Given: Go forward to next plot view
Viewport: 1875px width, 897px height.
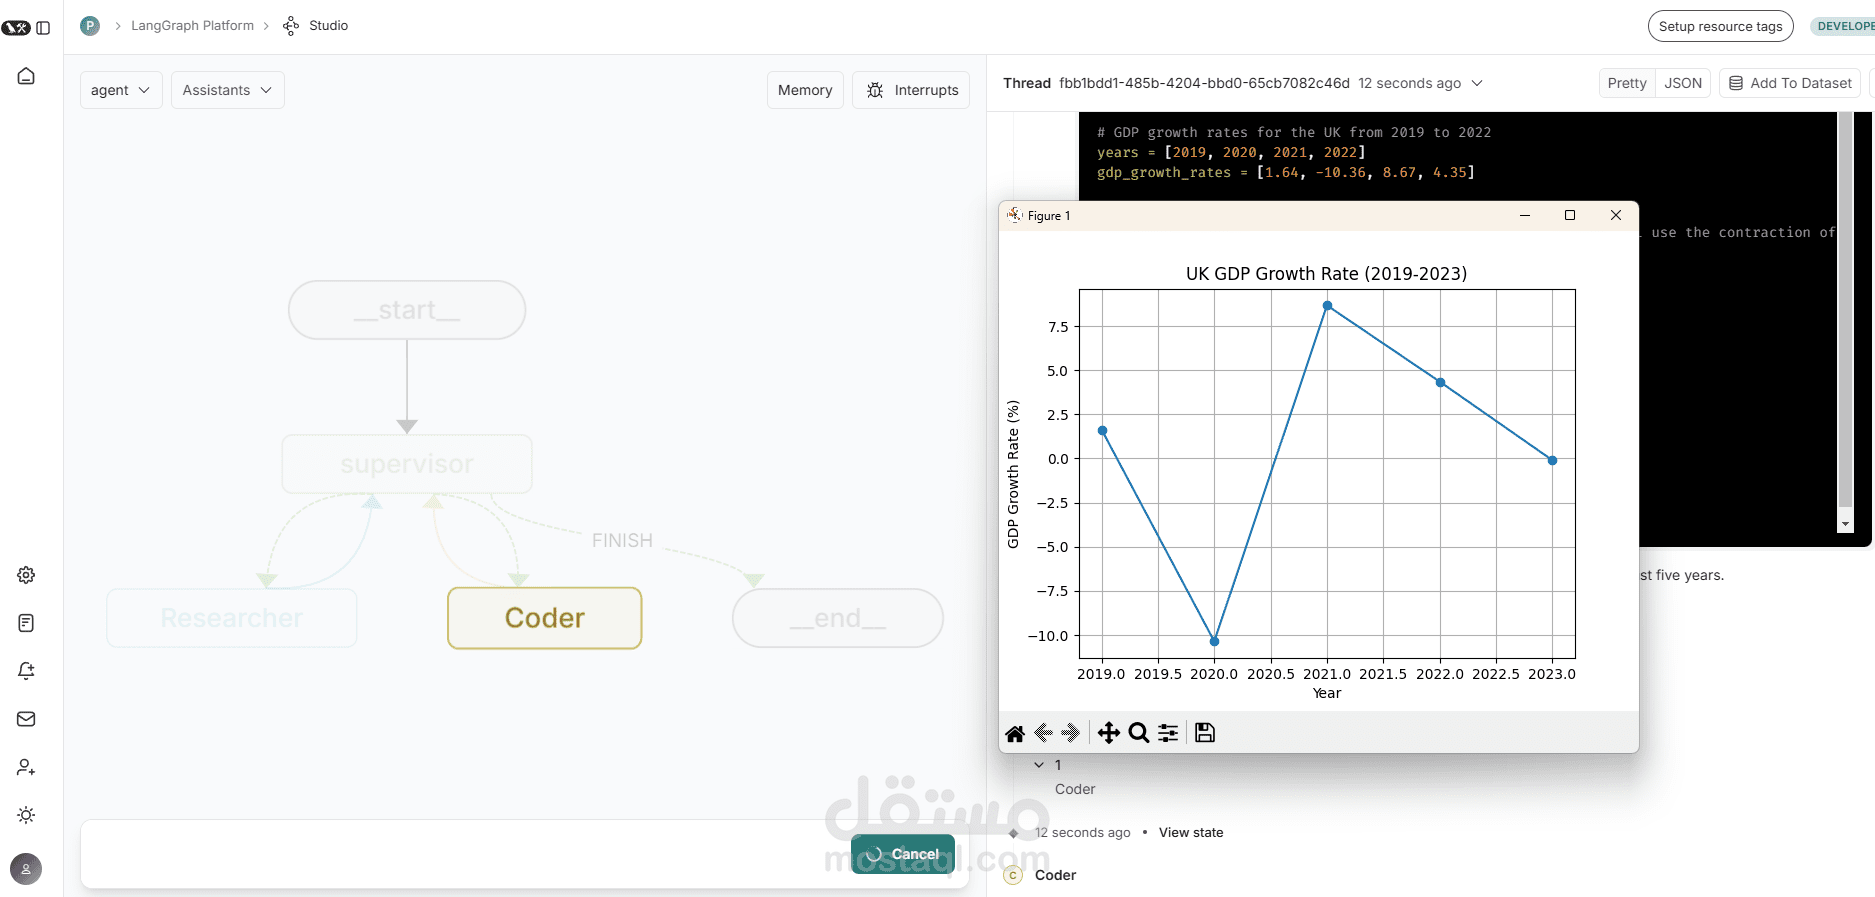Looking at the screenshot, I should tap(1071, 733).
